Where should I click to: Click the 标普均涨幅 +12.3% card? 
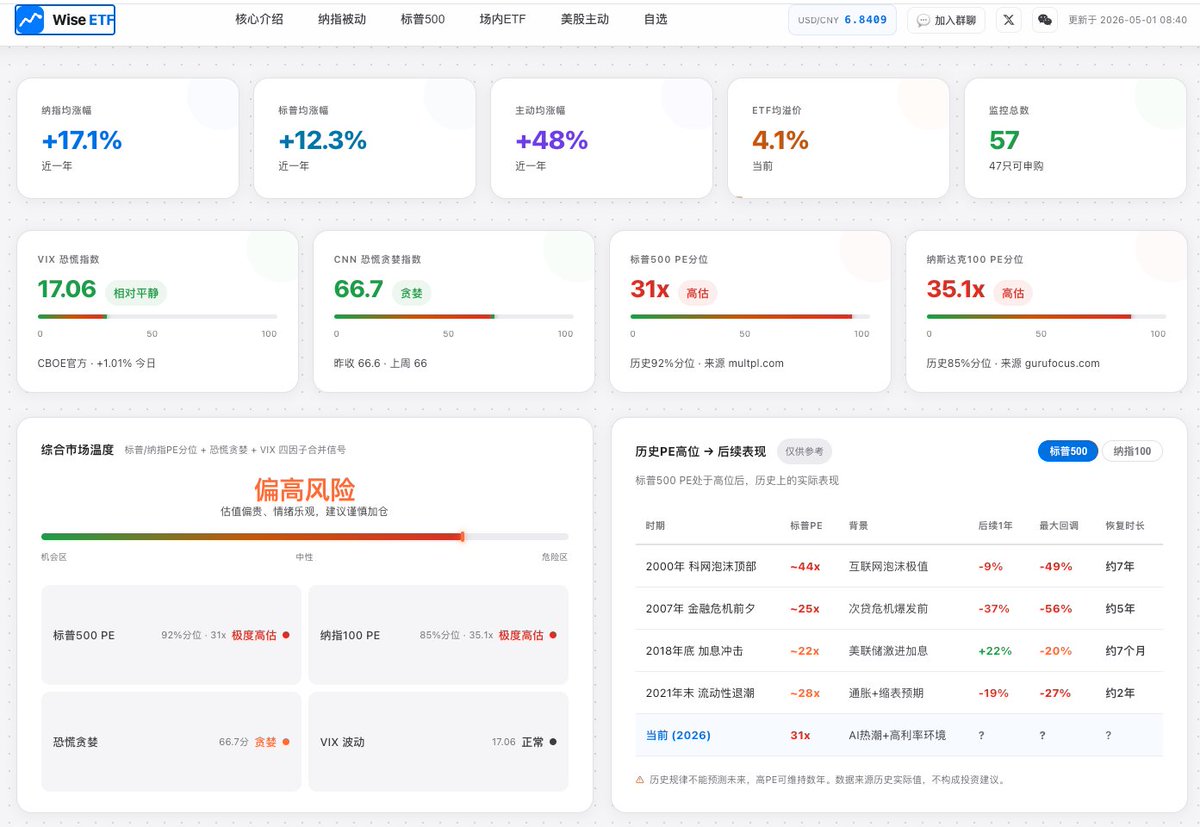[364, 138]
